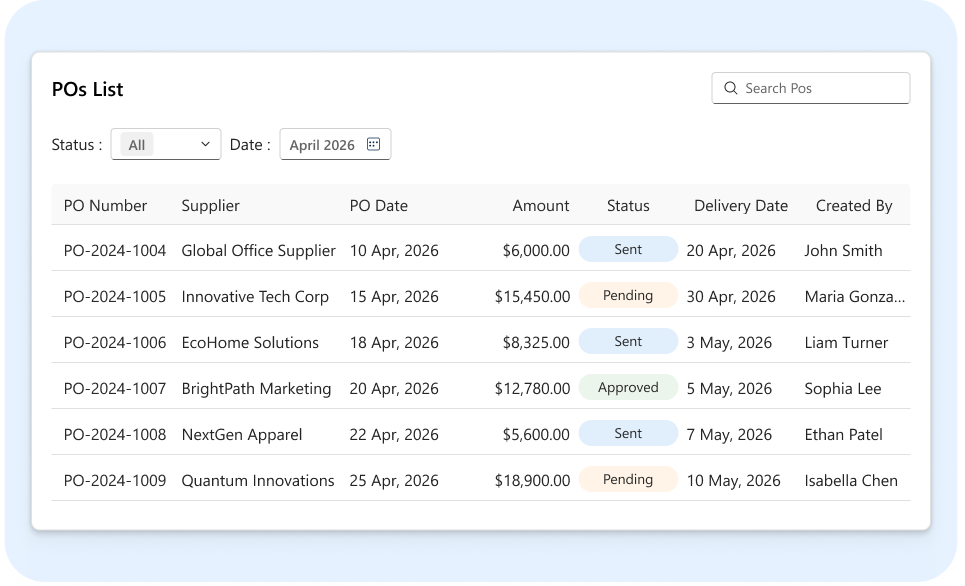Click supplier Global Office Supplier

coord(258,251)
